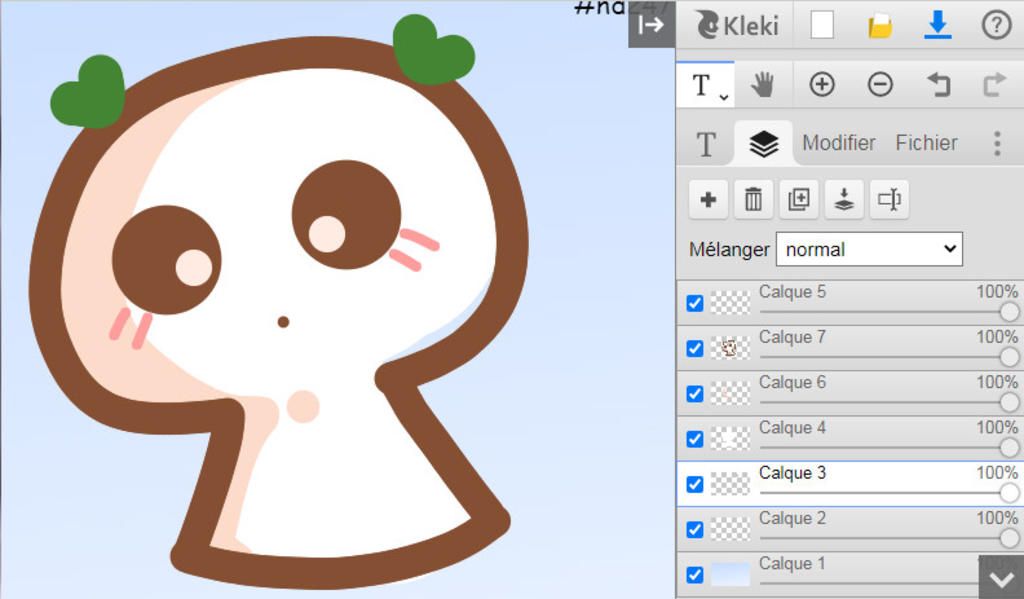The width and height of the screenshot is (1024, 599).
Task: Toggle visibility of Calque 2
Action: (x=695, y=529)
